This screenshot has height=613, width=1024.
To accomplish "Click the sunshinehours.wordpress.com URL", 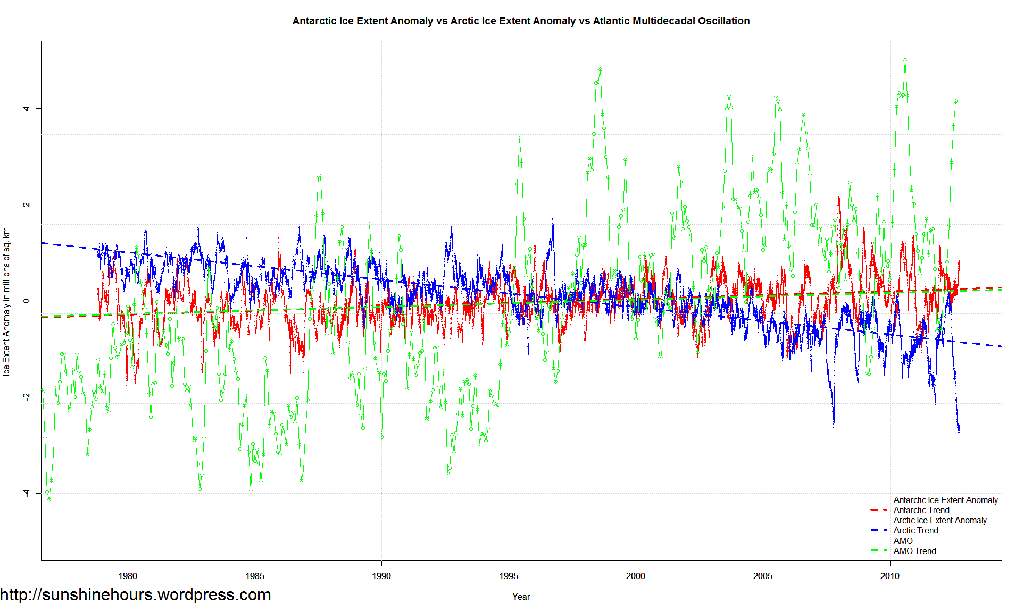I will pyautogui.click(x=135, y=595).
